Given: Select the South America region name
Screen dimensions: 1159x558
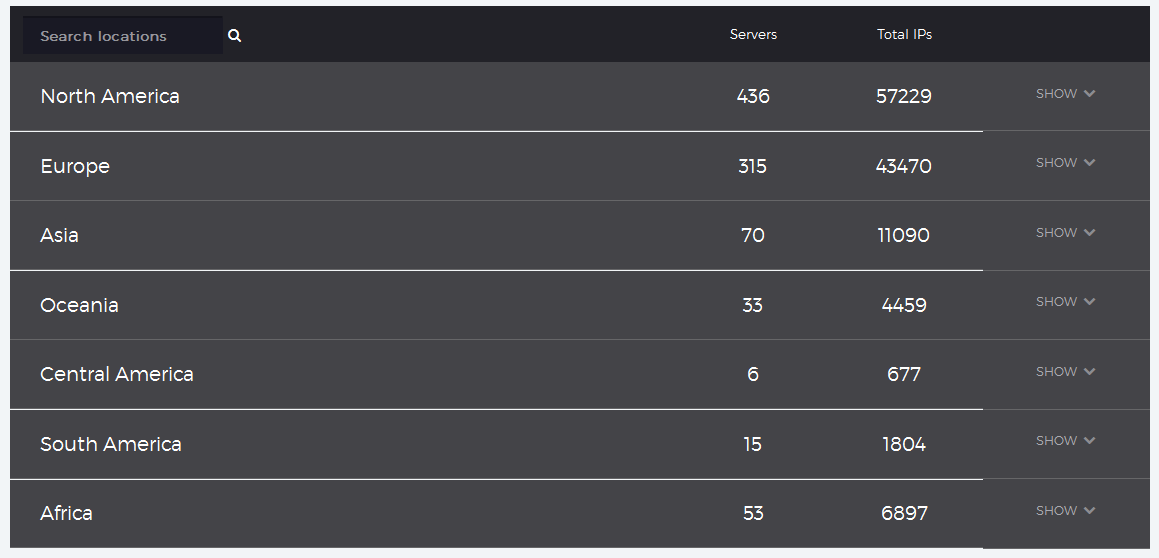Looking at the screenshot, I should pos(111,444).
